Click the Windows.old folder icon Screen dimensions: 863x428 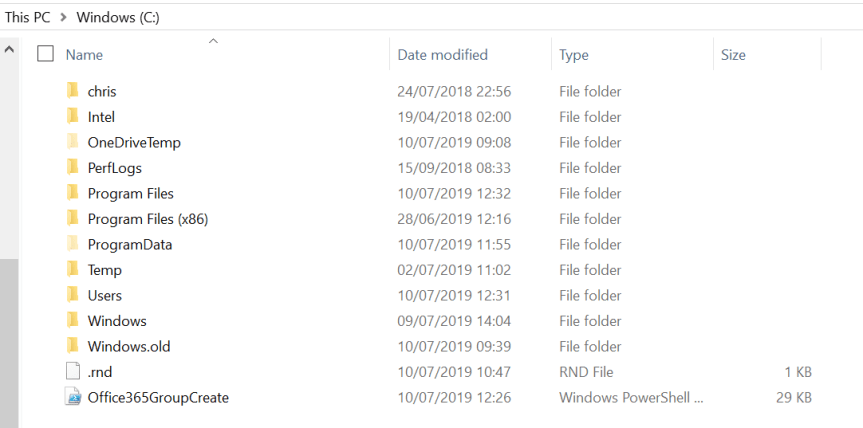72,346
